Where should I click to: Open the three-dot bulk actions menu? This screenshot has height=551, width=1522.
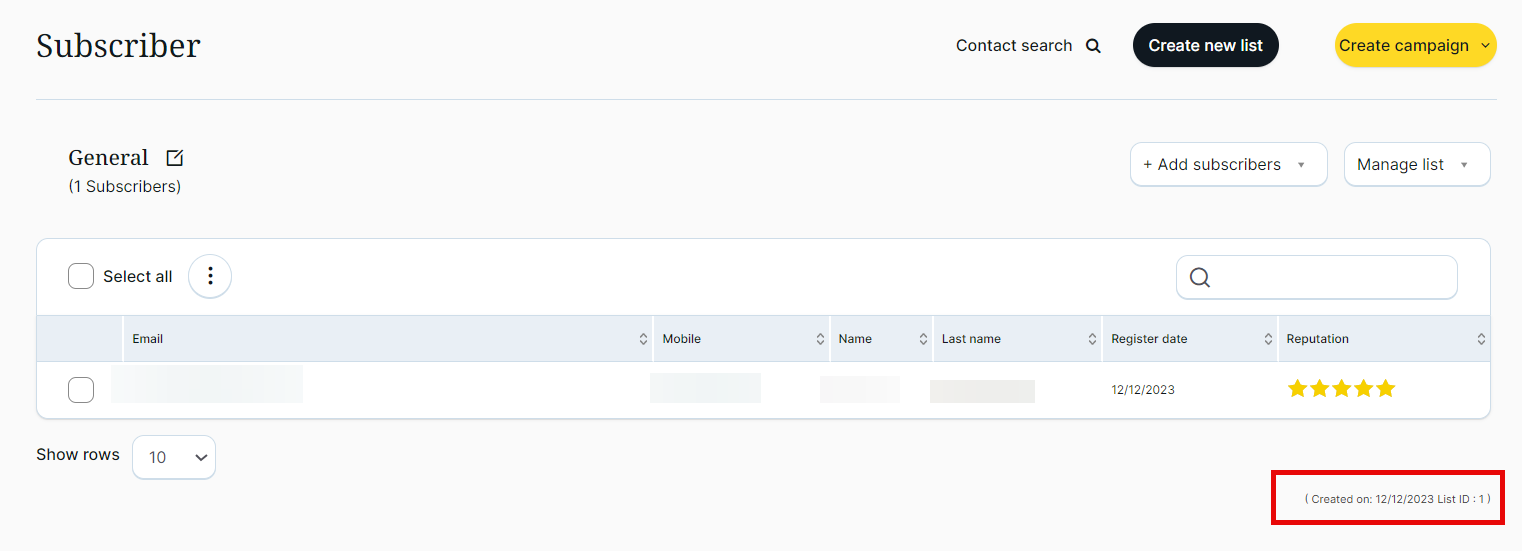pyautogui.click(x=210, y=276)
